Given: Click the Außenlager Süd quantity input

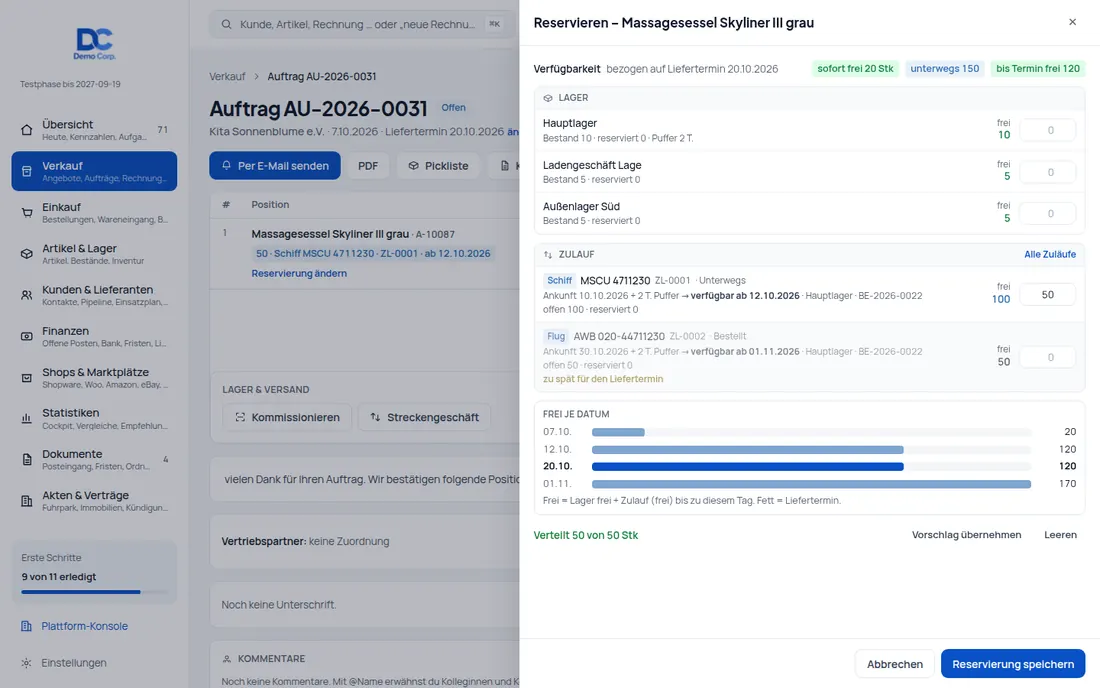Looking at the screenshot, I should (x=1049, y=214).
